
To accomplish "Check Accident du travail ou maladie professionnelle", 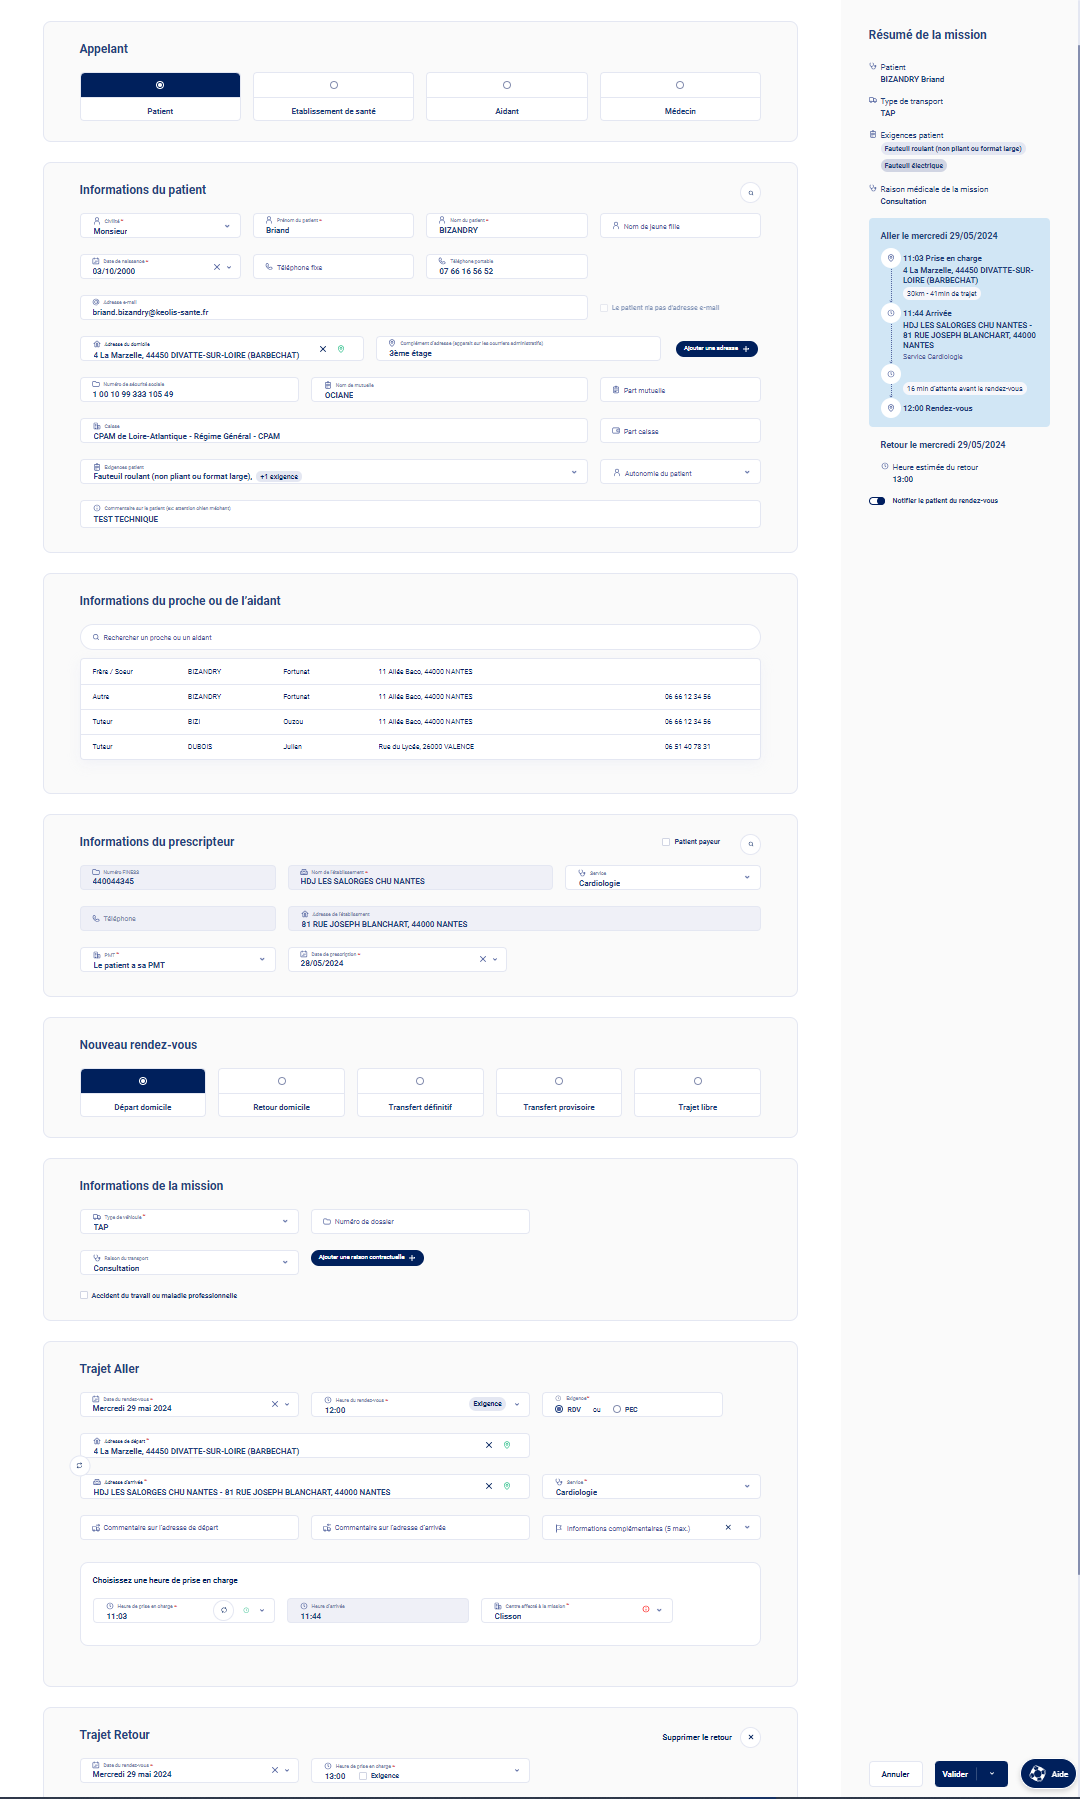I will point(84,1295).
